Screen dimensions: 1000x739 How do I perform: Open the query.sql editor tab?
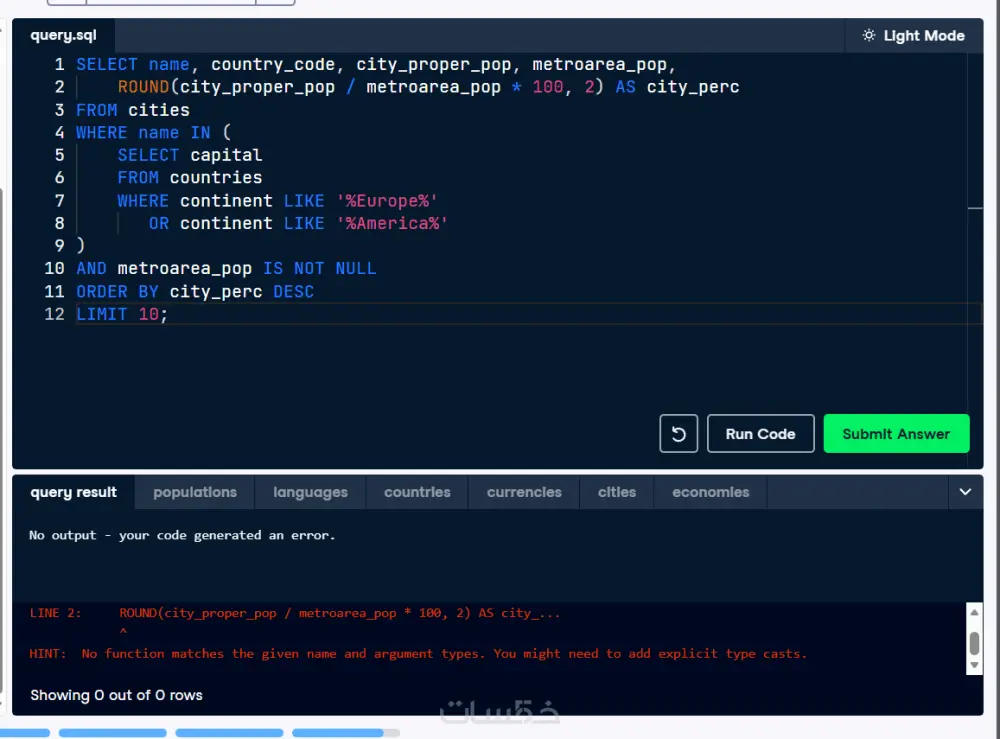[x=63, y=35]
